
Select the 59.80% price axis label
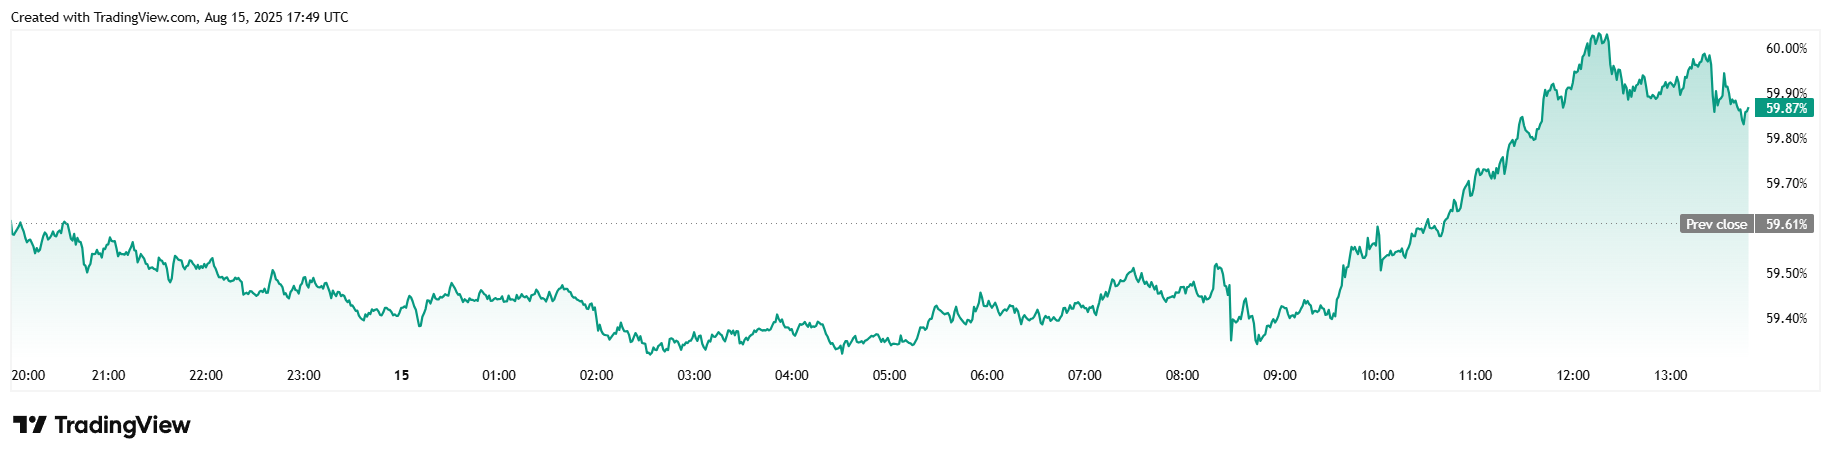point(1786,138)
